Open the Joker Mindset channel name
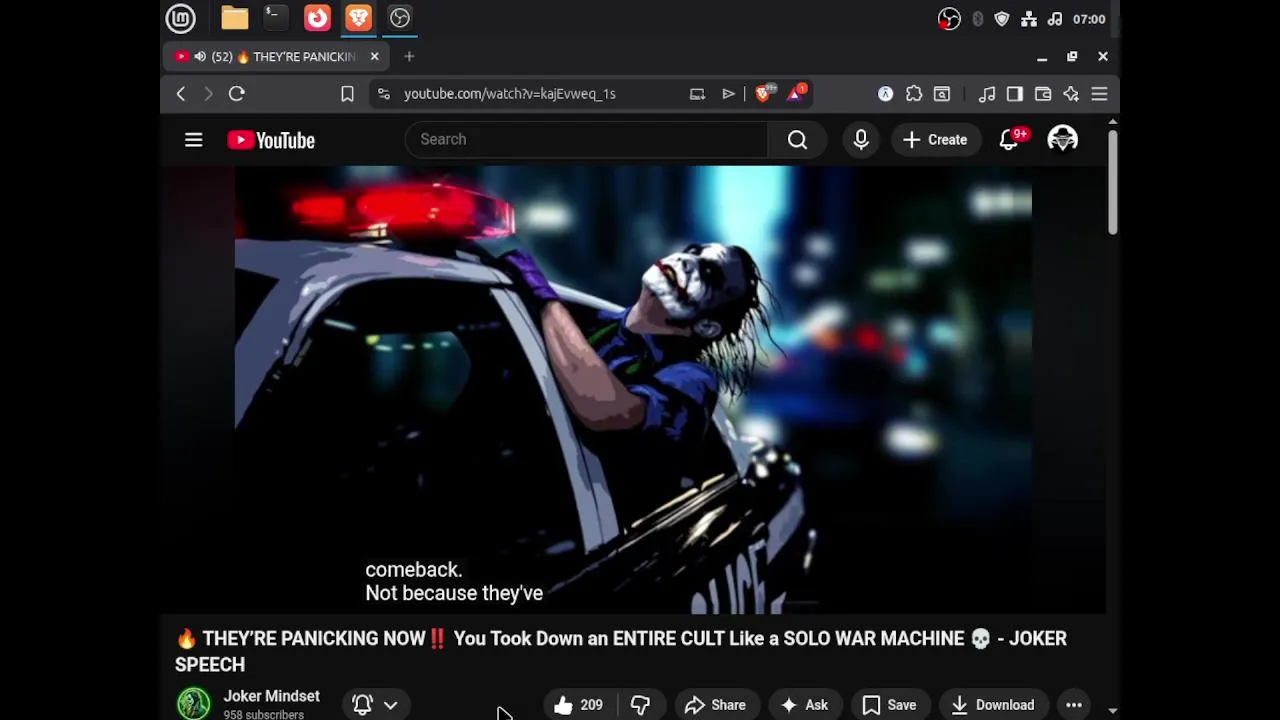This screenshot has width=1280, height=720. tap(272, 696)
